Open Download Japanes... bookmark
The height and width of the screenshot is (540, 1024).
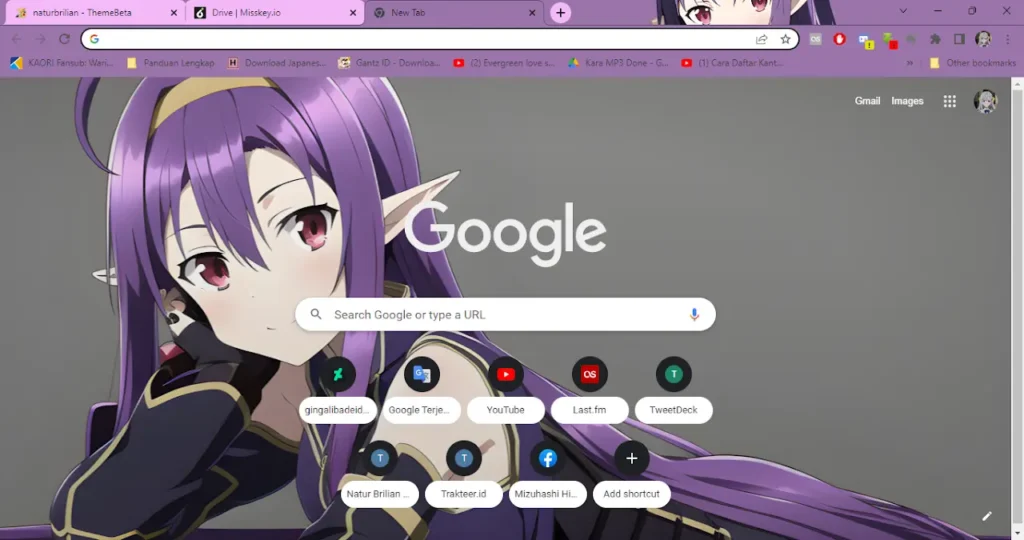pyautogui.click(x=277, y=63)
